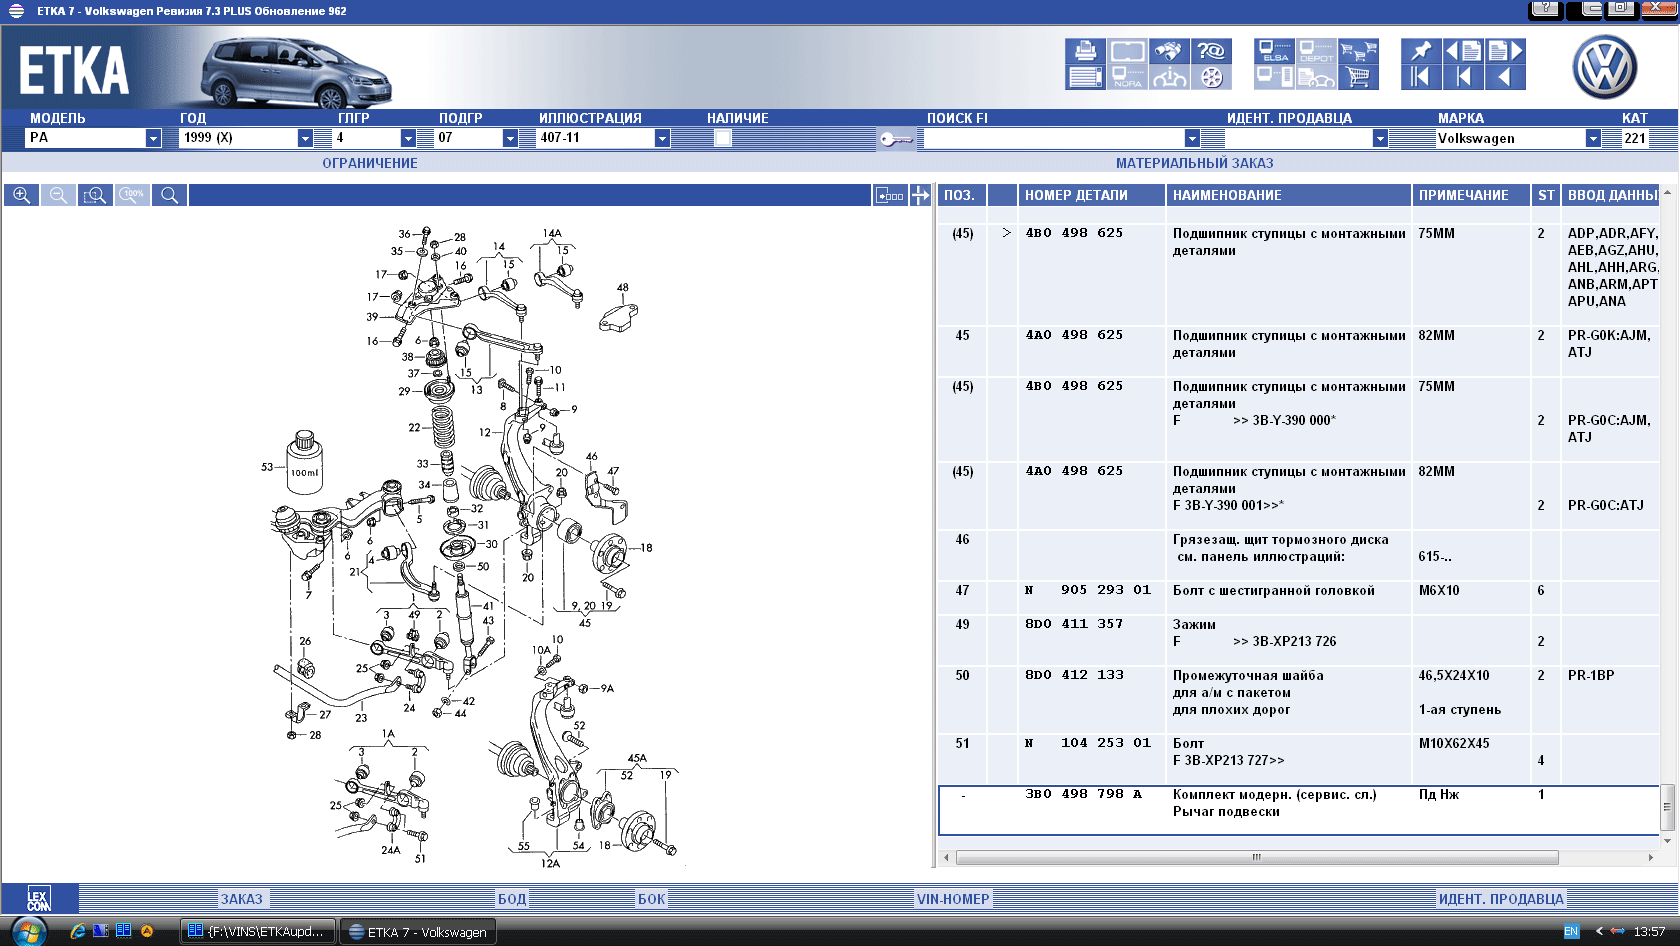This screenshot has width=1680, height=946.
Task: Click the zoom in magnifier
Action: tap(21, 195)
